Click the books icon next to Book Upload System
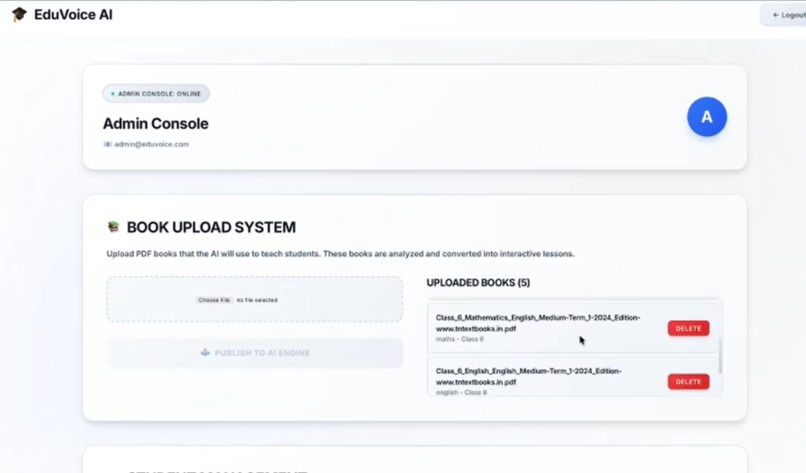 (x=113, y=227)
